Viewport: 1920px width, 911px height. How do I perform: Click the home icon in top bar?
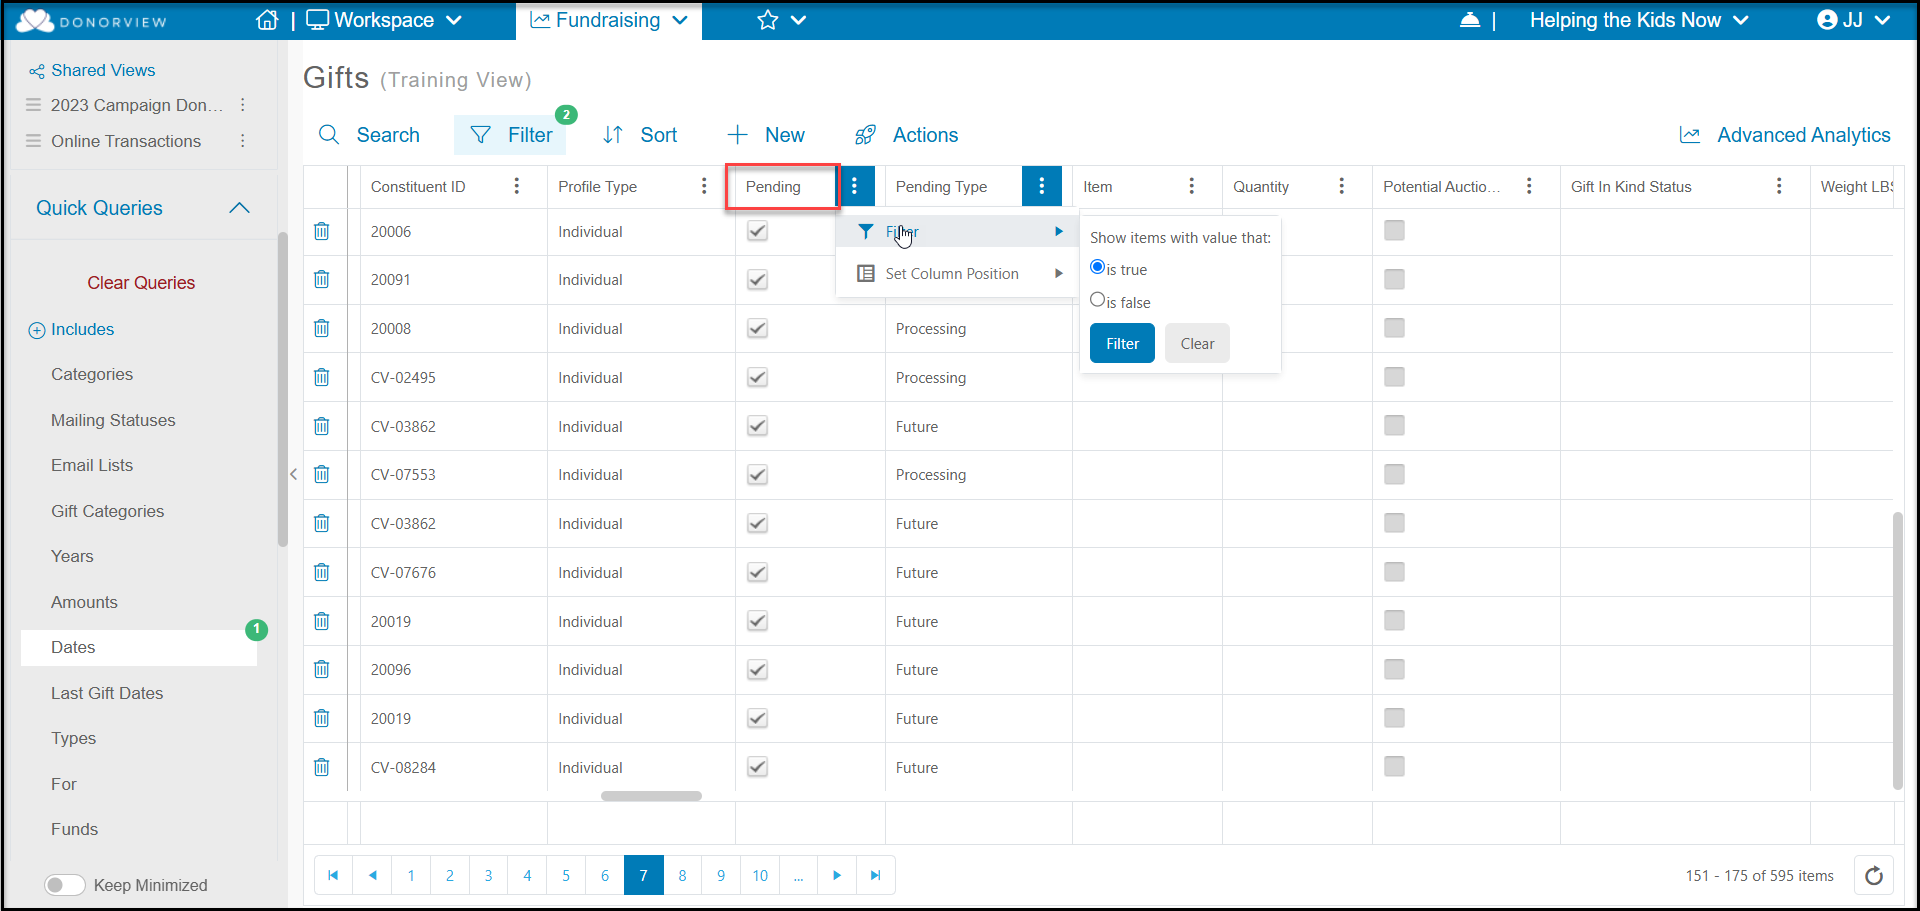[267, 20]
